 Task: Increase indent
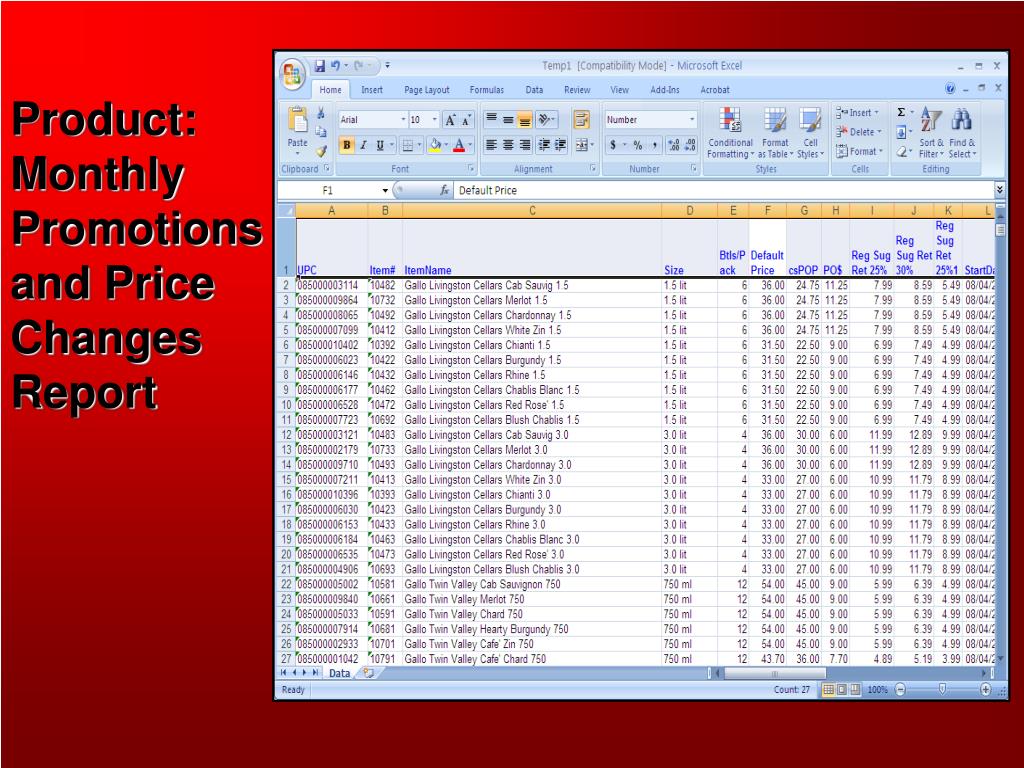click(x=560, y=145)
